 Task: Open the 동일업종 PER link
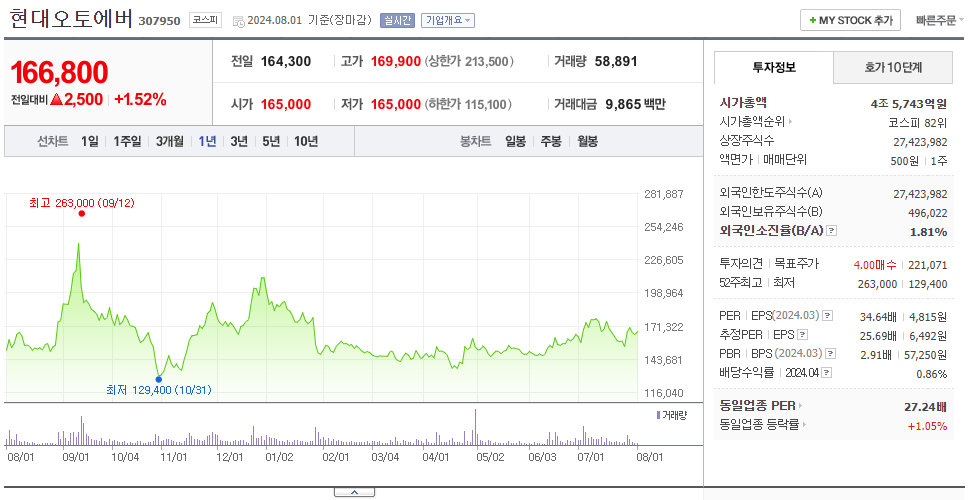click(761, 406)
